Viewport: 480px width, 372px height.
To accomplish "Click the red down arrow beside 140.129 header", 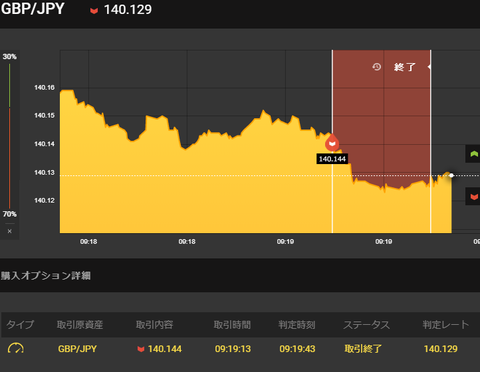I will point(94,11).
